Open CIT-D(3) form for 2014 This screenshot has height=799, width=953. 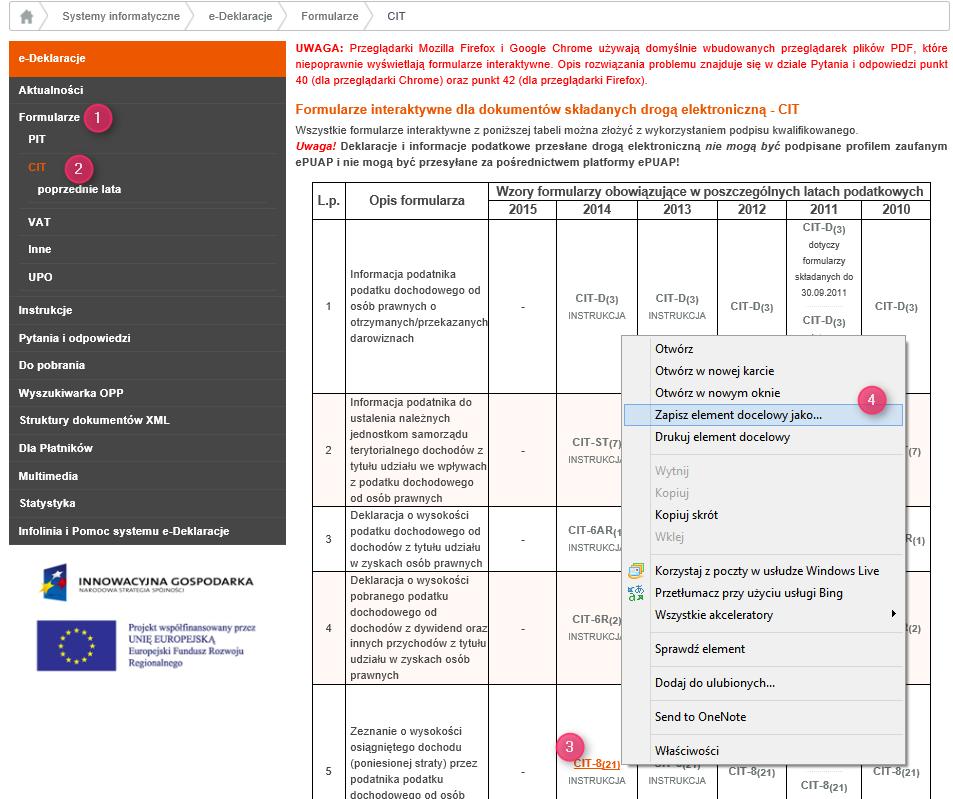tap(597, 299)
